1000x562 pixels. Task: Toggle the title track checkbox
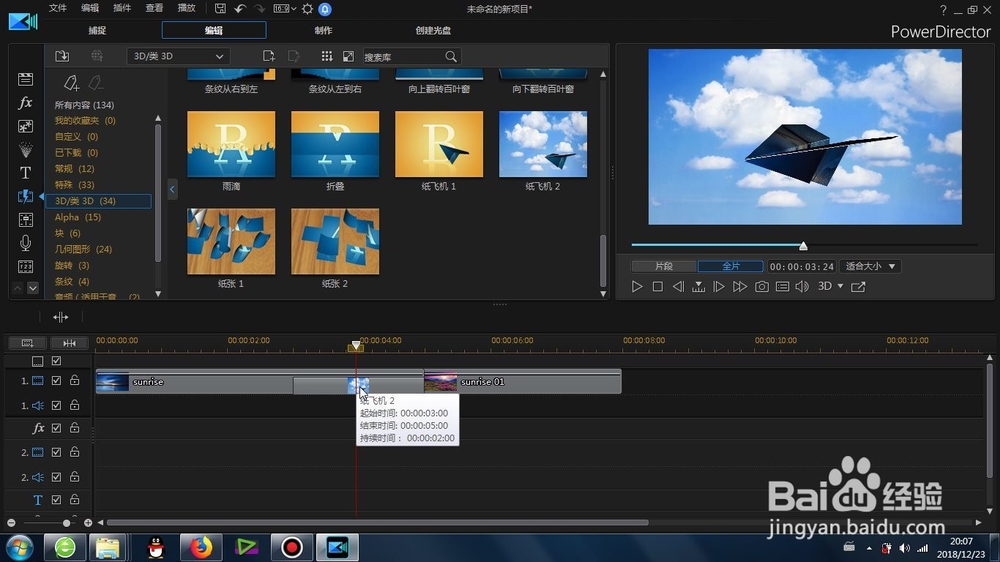click(x=56, y=499)
